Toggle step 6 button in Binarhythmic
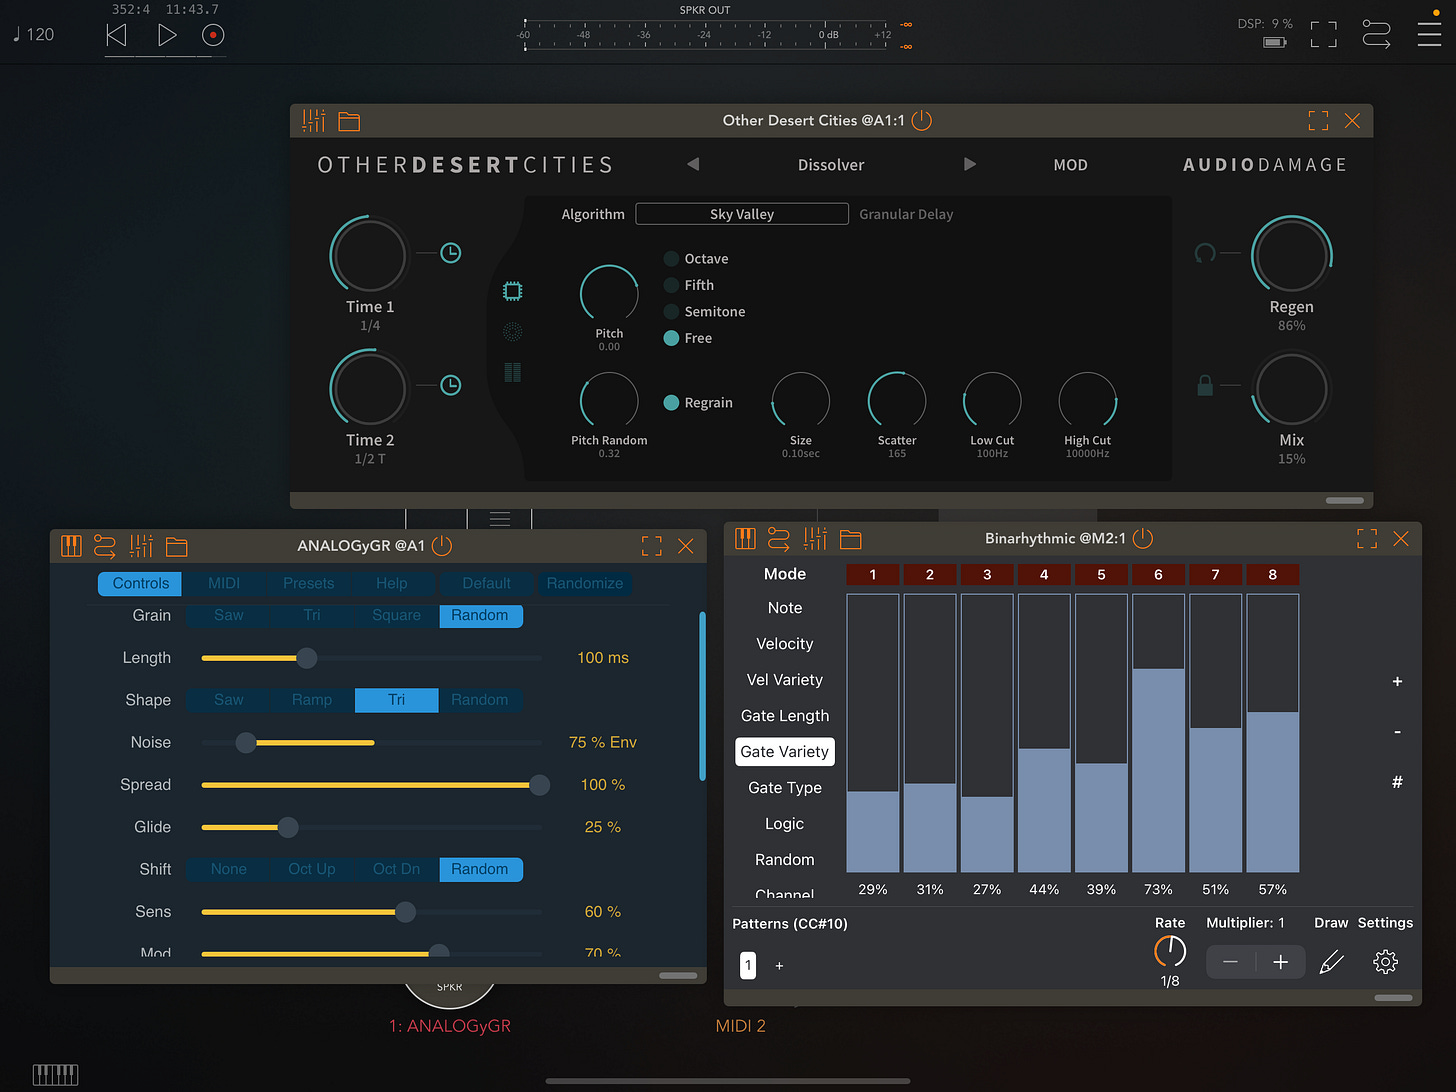The width and height of the screenshot is (1456, 1092). [x=1158, y=574]
